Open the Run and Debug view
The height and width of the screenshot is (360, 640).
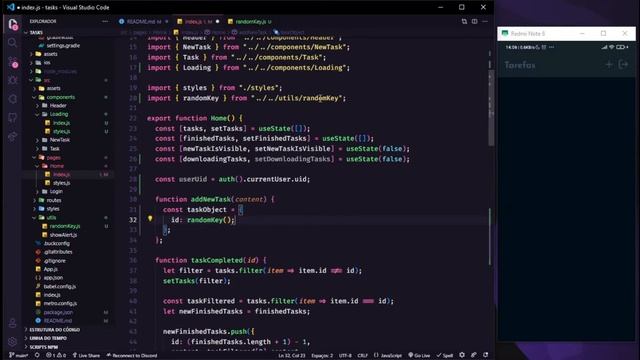(x=13, y=80)
